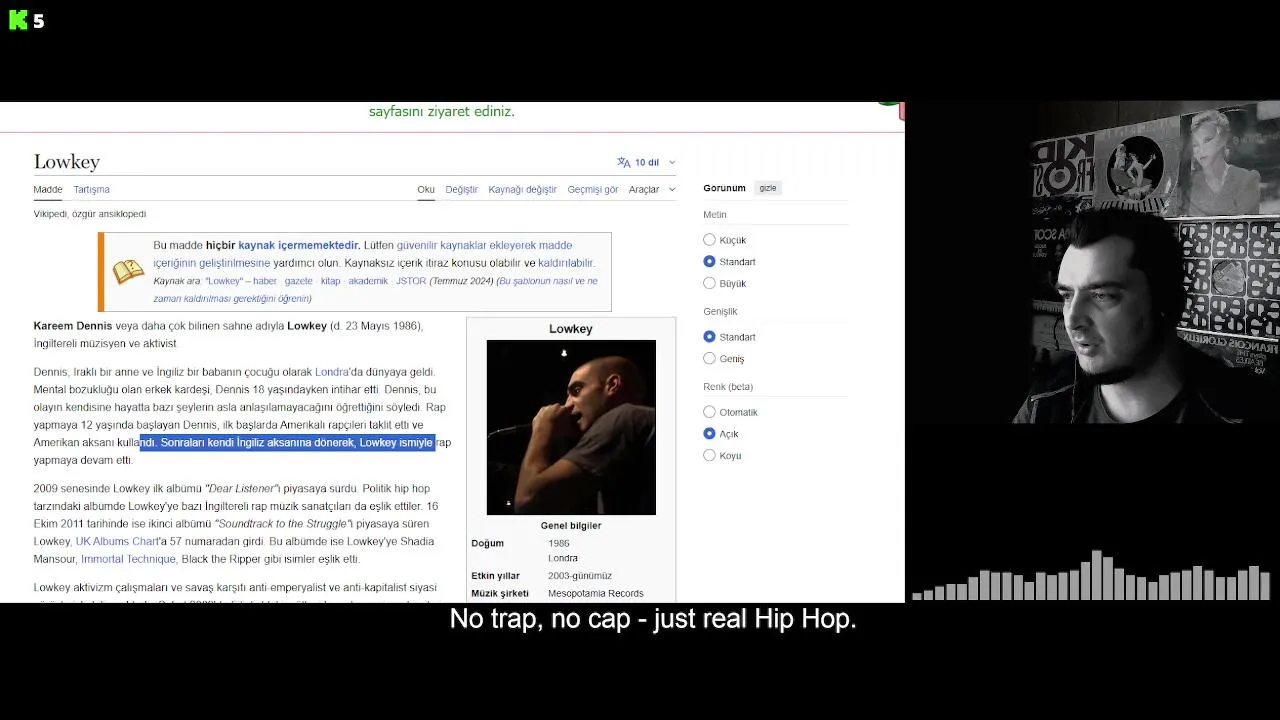The height and width of the screenshot is (720, 1280).
Task: Switch to the Tartışma tab
Action: (x=91, y=189)
